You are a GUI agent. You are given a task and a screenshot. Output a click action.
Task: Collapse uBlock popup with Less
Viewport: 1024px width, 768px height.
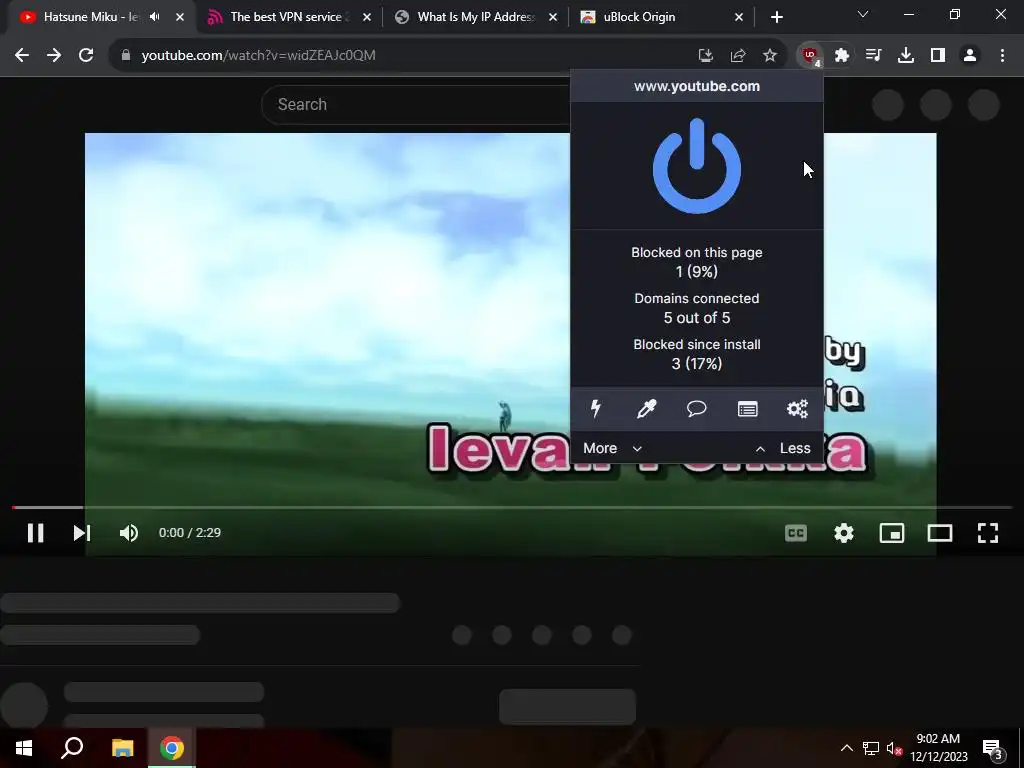pos(783,448)
